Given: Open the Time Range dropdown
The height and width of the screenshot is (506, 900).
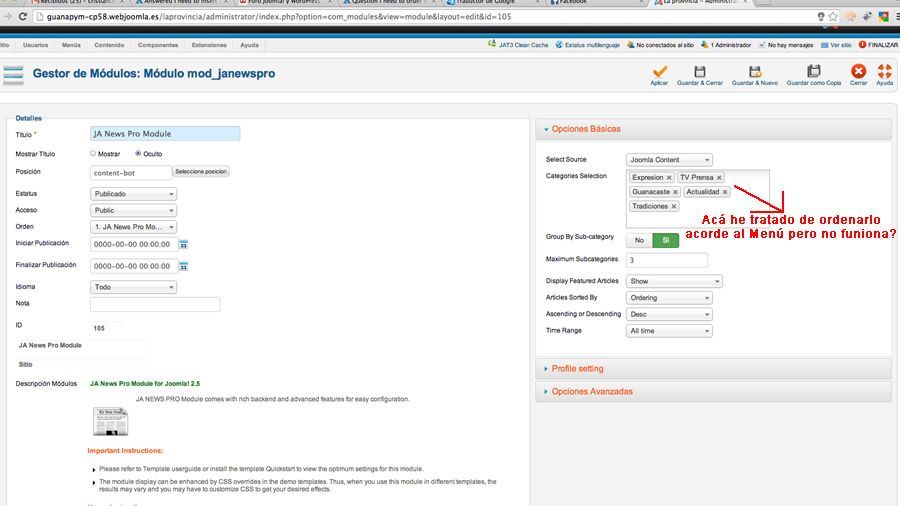Looking at the screenshot, I should point(669,331).
